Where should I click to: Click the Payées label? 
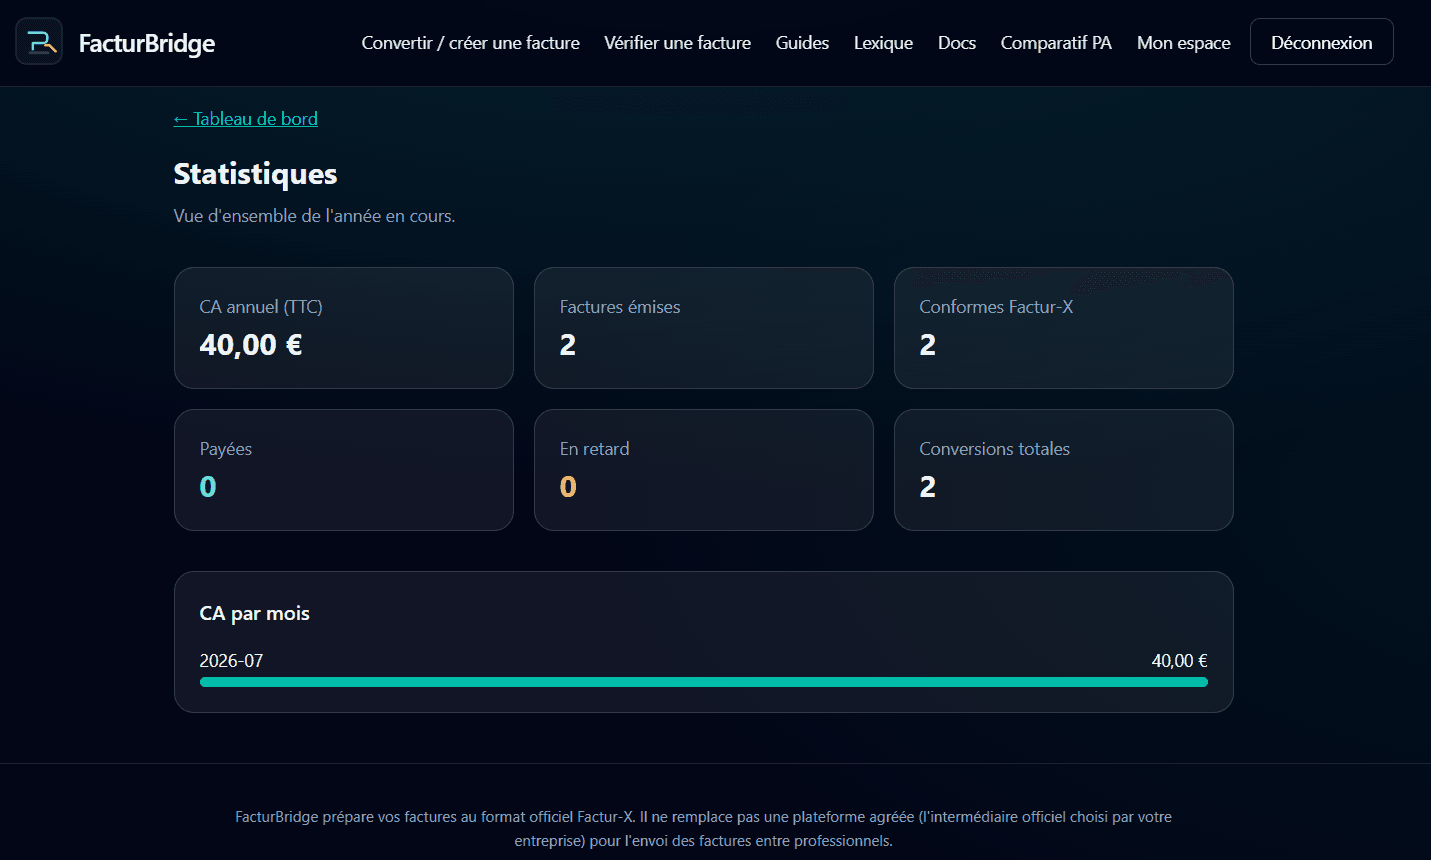coord(226,449)
